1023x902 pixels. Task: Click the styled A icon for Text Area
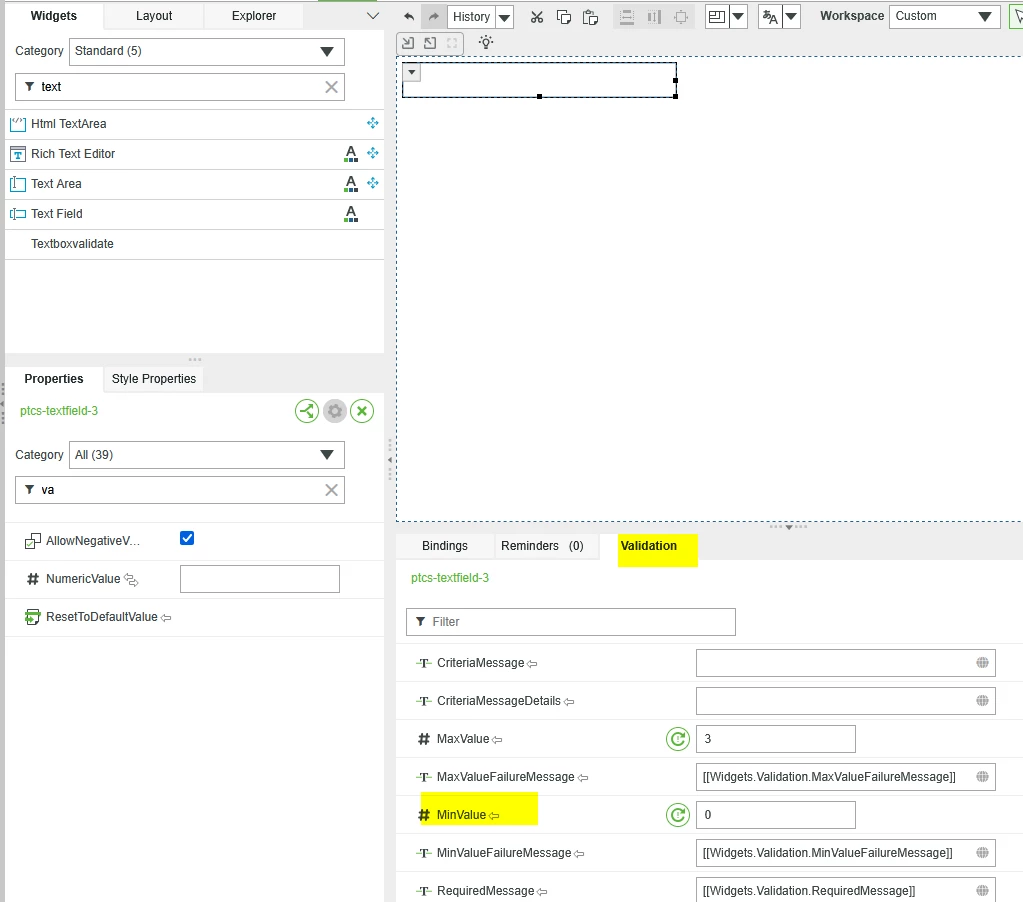coord(351,184)
